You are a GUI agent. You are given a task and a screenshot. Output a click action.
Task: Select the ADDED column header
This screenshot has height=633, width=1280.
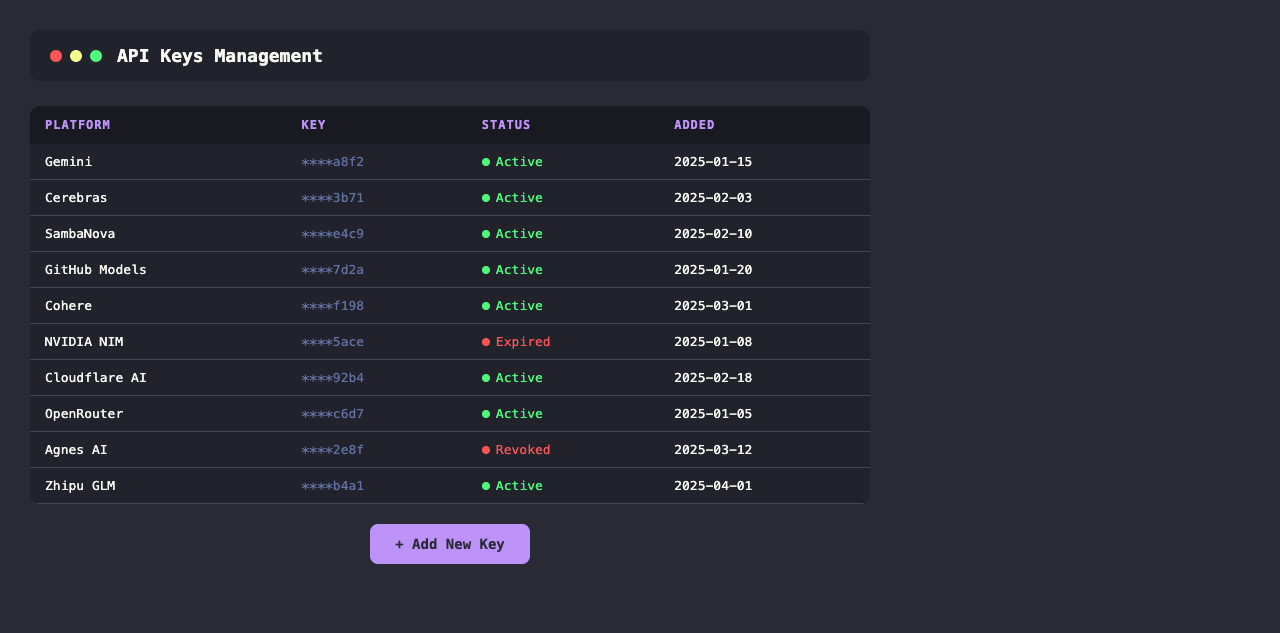tap(694, 125)
